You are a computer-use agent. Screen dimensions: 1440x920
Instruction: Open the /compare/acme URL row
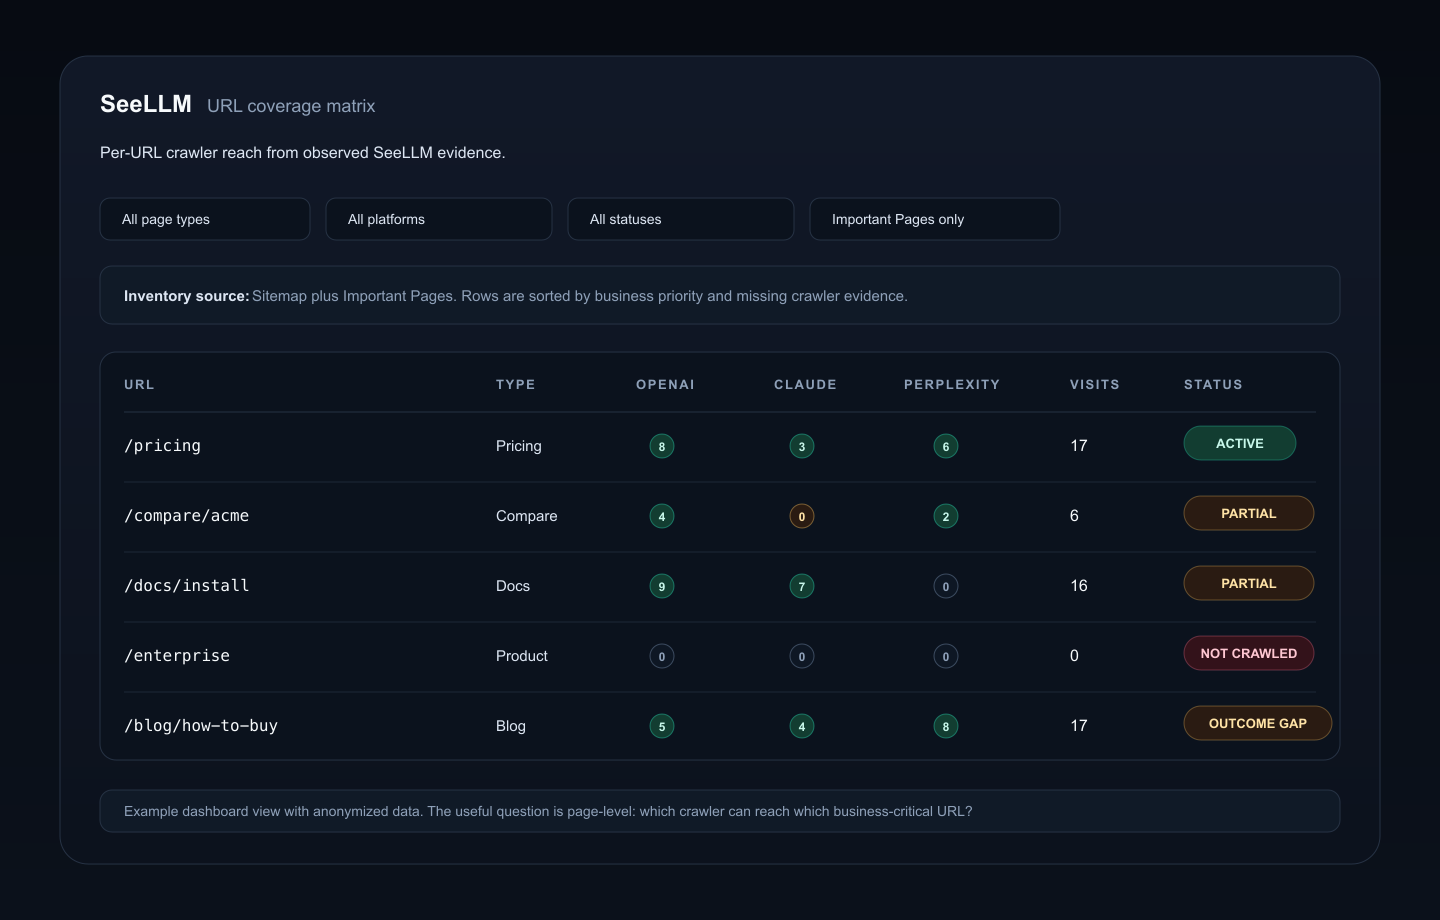pyautogui.click(x=720, y=516)
